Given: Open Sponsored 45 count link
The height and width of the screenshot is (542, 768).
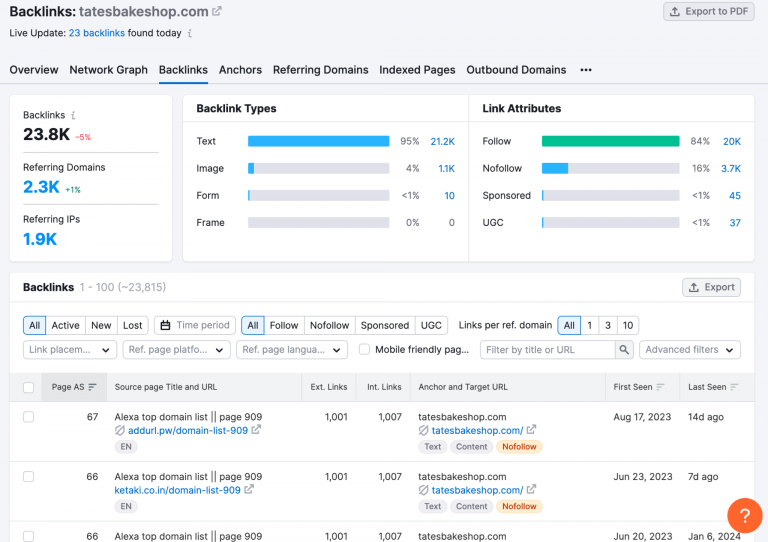Looking at the screenshot, I should (x=735, y=195).
